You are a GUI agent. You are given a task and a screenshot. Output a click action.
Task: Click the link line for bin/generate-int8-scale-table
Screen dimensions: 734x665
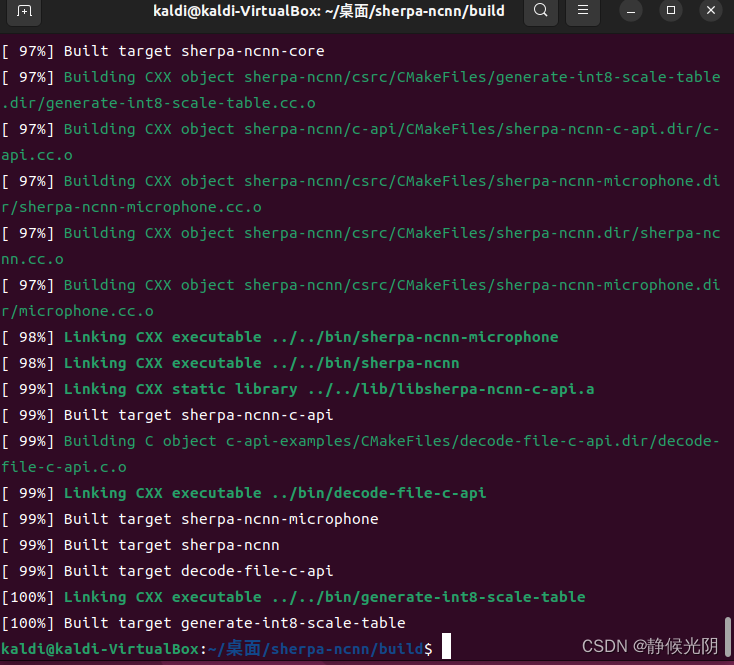tap(293, 597)
